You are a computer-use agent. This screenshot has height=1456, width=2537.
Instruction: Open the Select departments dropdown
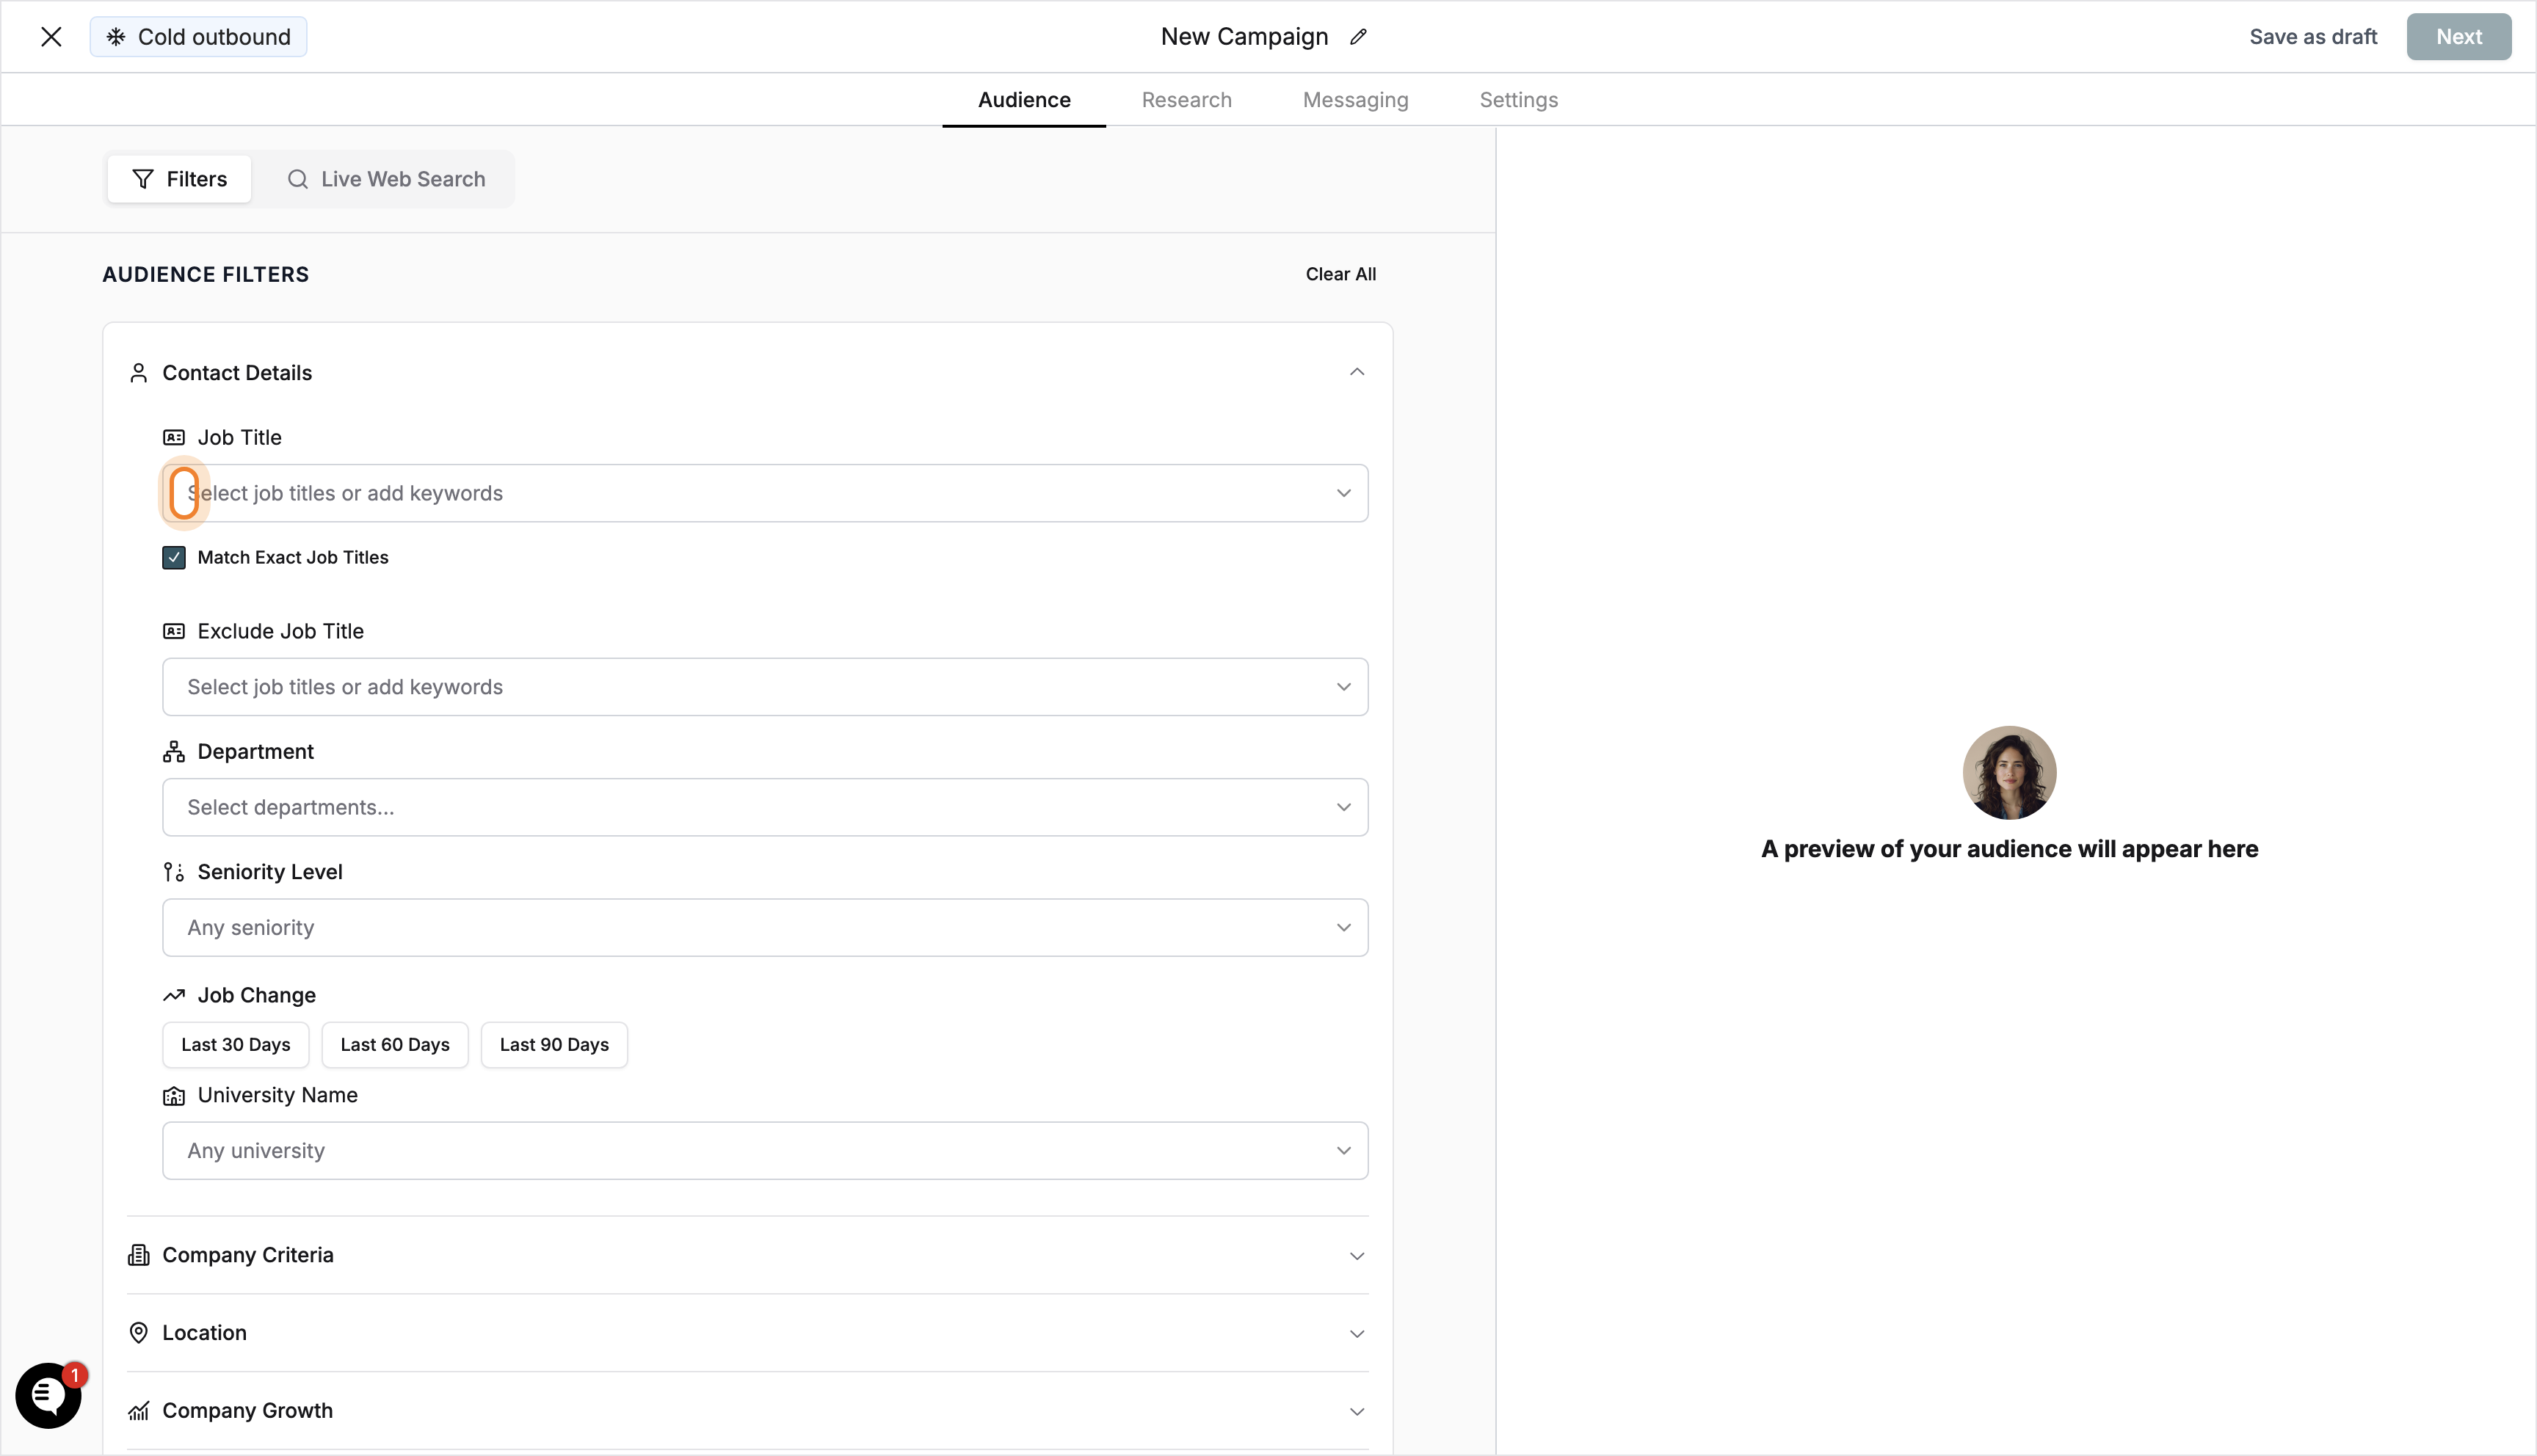(764, 807)
